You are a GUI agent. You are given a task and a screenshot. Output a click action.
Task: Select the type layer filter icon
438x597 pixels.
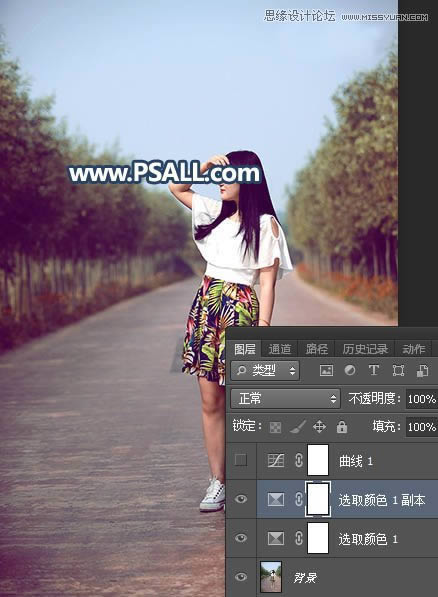click(x=374, y=370)
